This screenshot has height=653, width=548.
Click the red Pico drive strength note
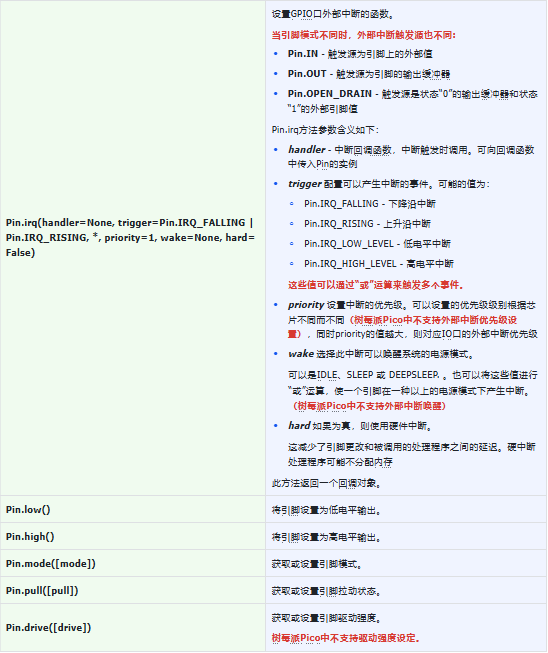346,638
